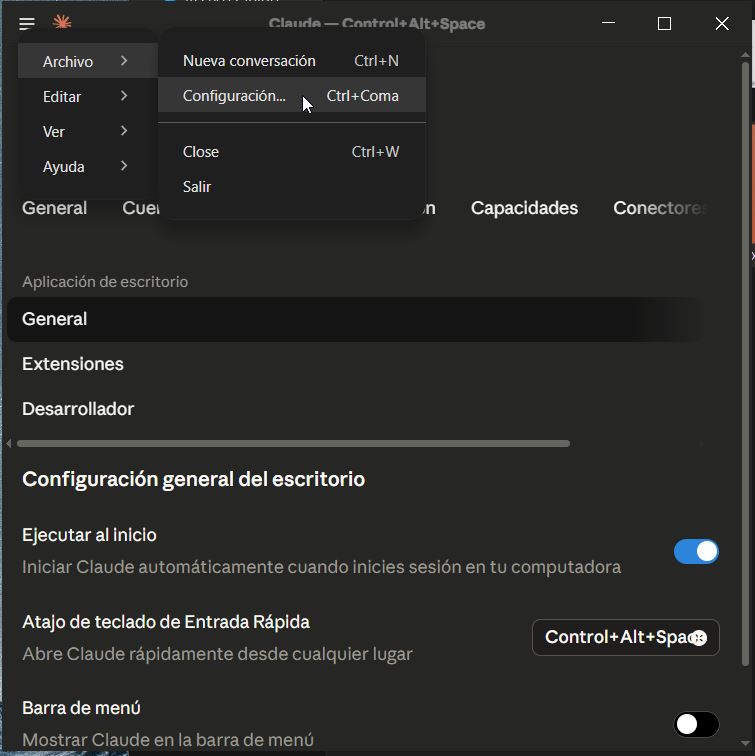Click the Ejecutar al inicio label
The height and width of the screenshot is (756, 755).
point(89,535)
